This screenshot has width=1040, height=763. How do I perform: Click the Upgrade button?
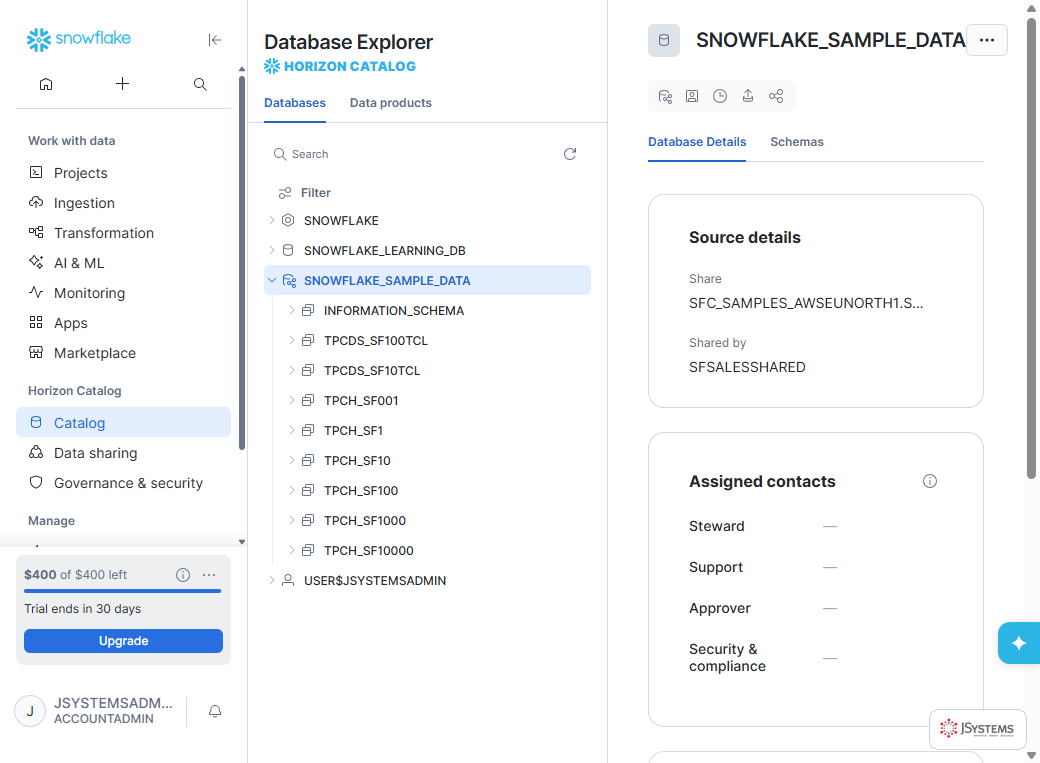(123, 641)
